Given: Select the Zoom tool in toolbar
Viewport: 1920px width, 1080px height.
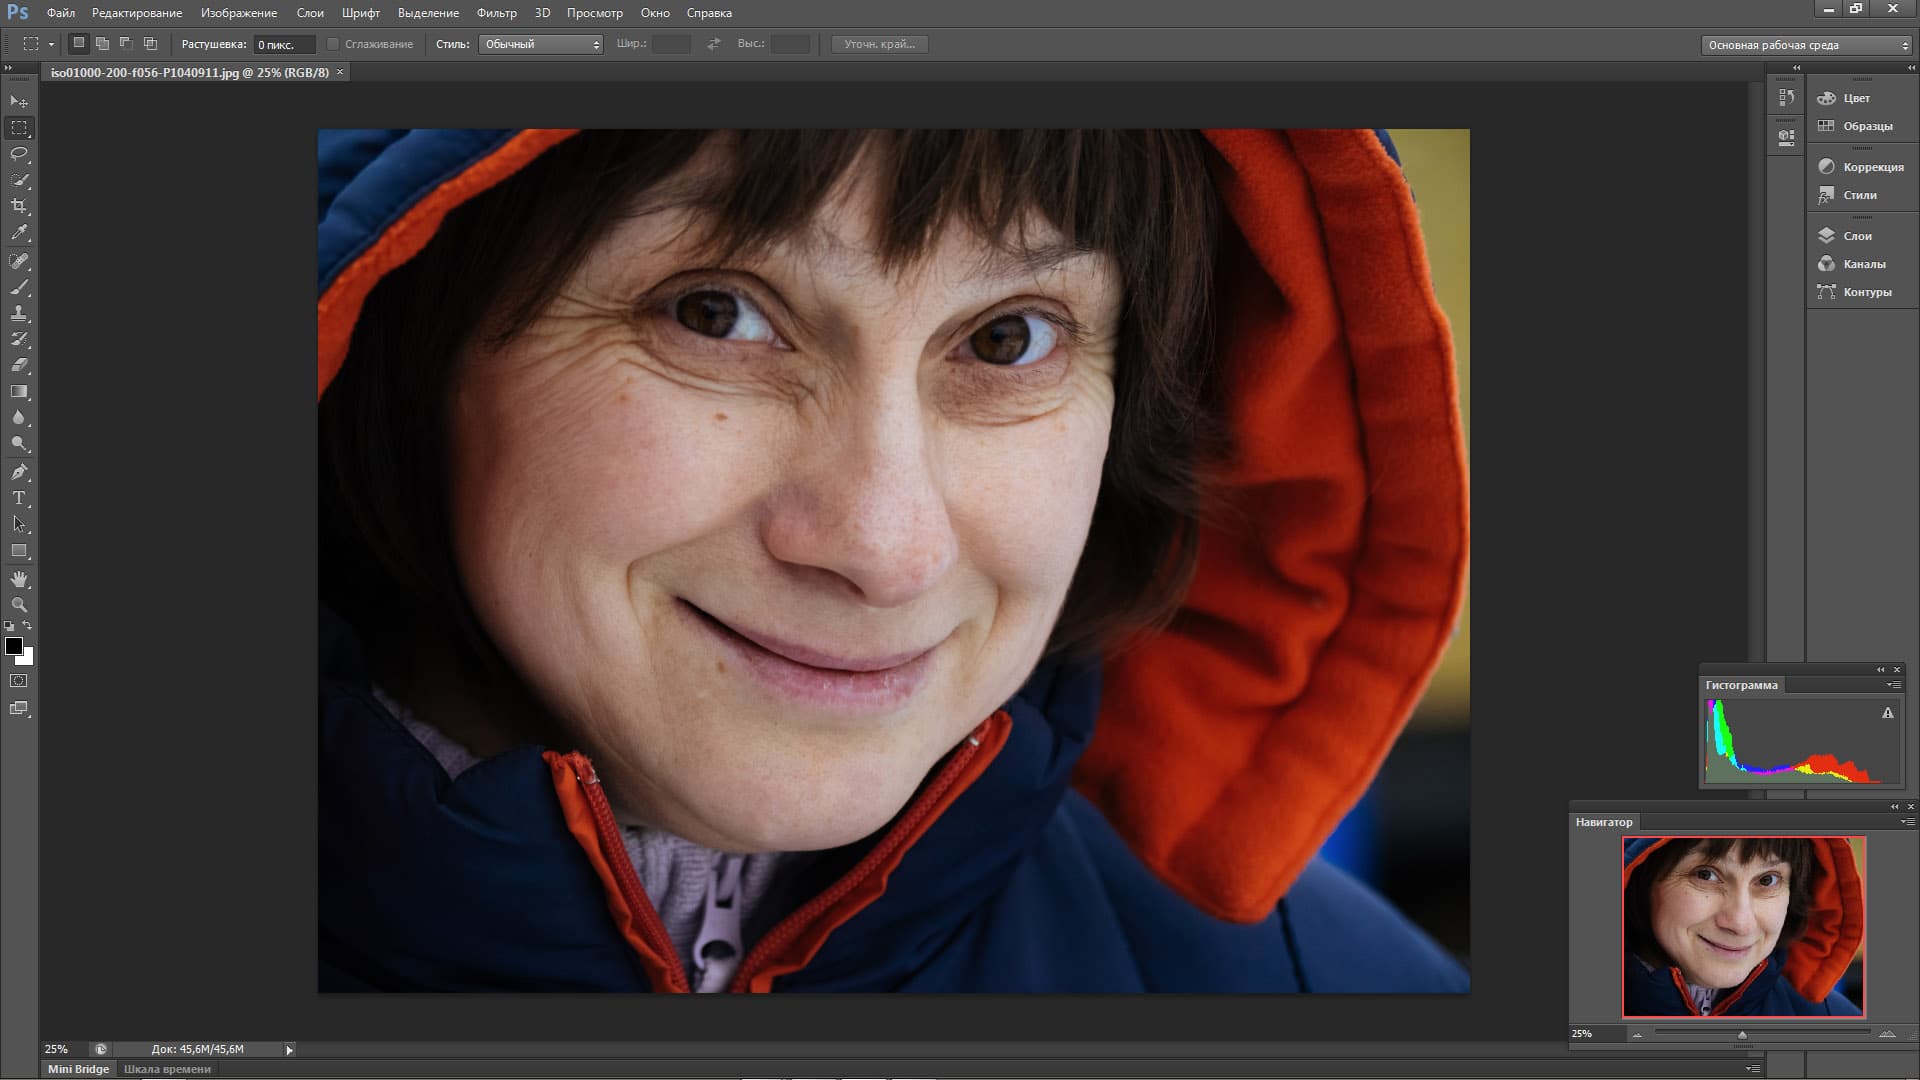Looking at the screenshot, I should [19, 605].
